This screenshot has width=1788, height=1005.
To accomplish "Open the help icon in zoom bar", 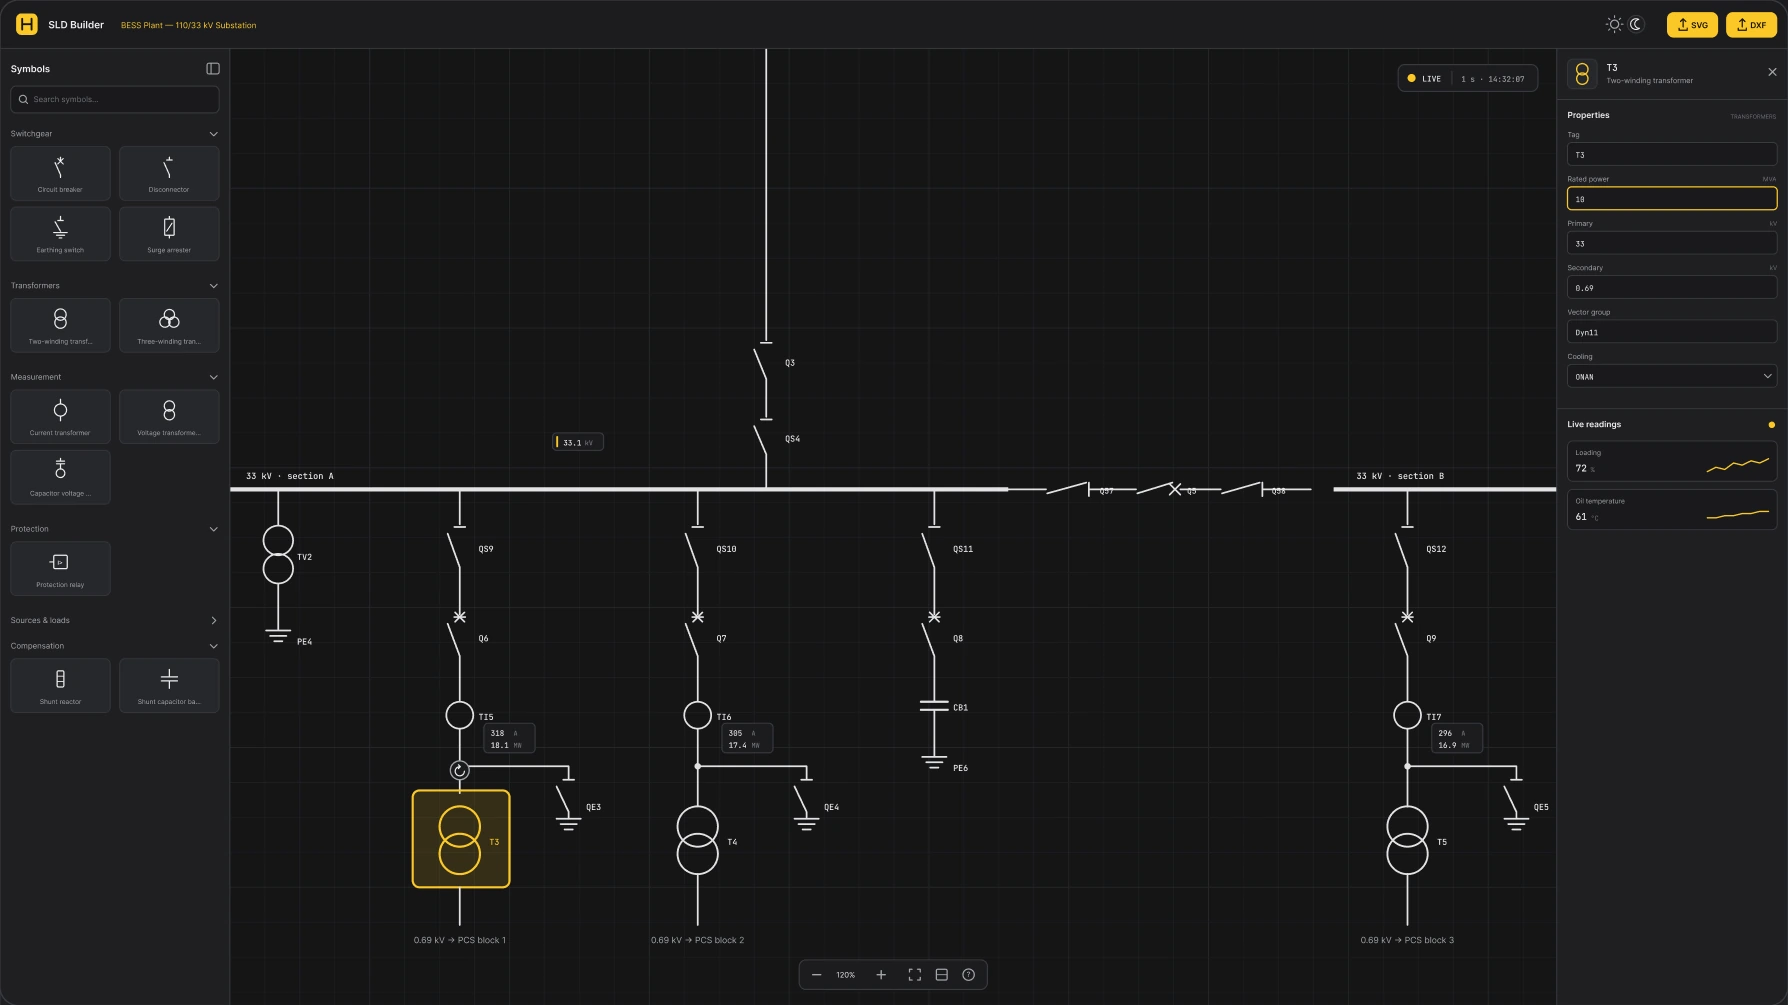I will 968,975.
